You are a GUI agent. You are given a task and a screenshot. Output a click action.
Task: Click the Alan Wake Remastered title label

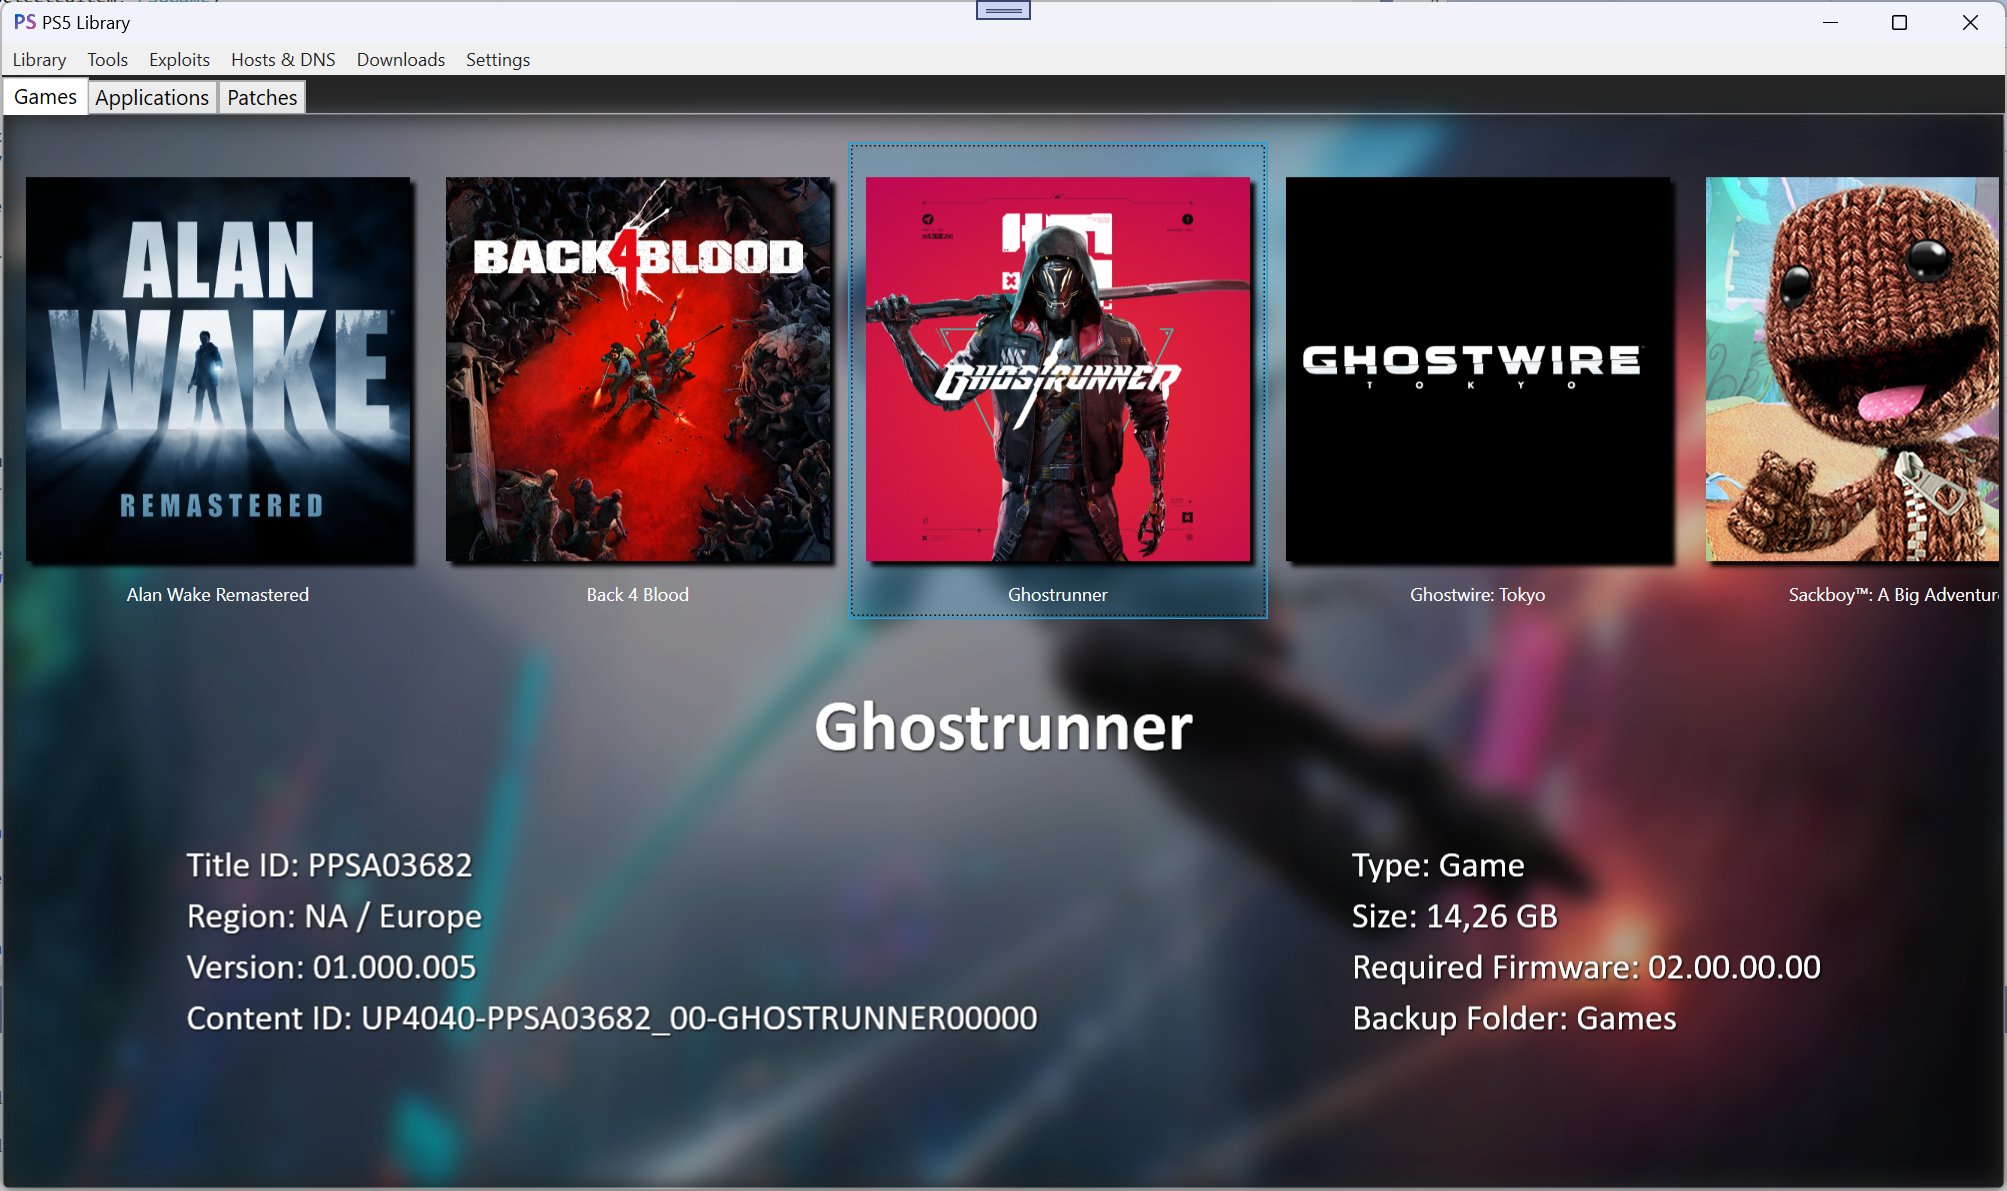pos(218,595)
